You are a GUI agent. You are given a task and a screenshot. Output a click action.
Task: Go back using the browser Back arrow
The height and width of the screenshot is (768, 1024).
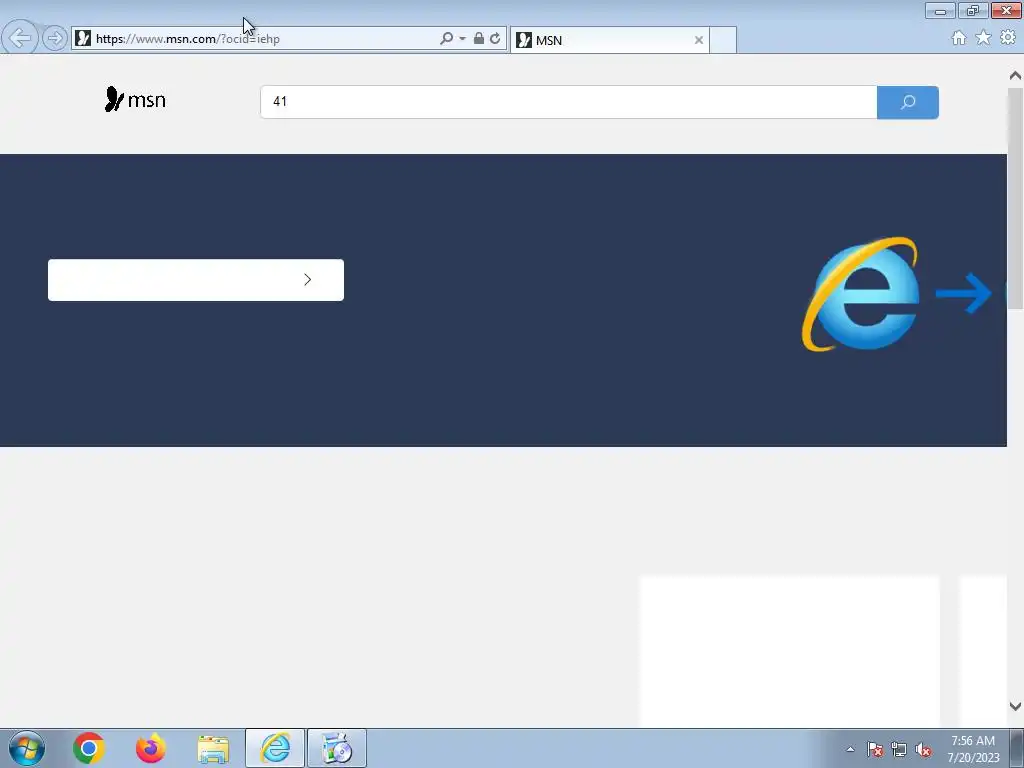20,38
